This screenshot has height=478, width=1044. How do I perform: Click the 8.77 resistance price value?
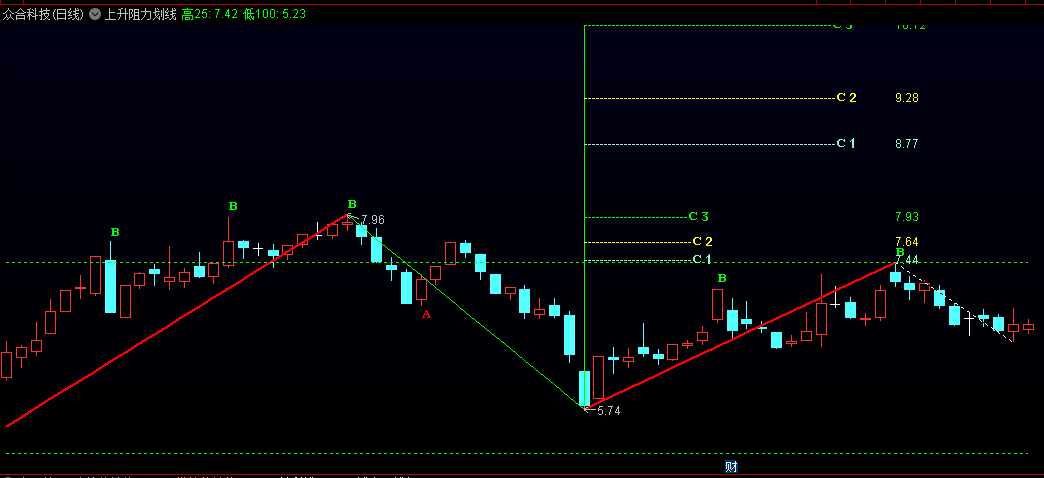907,143
